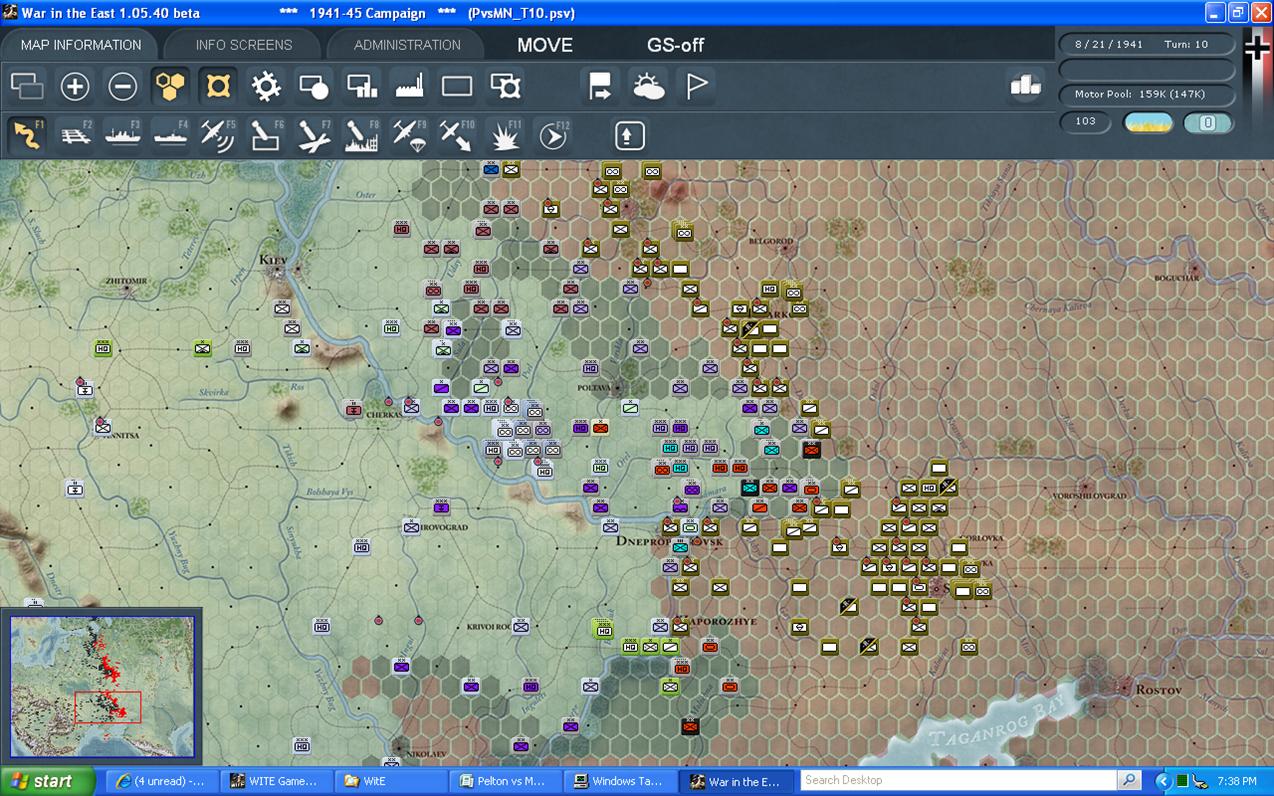Click the date 8/21/1941 Turn: 10 field
The width and height of the screenshot is (1274, 796).
pos(1147,45)
